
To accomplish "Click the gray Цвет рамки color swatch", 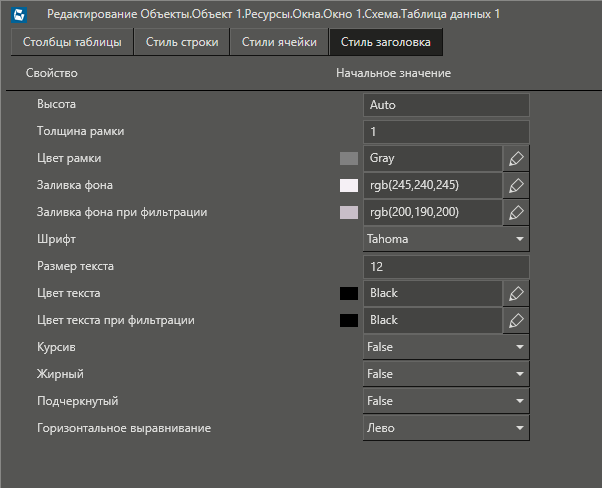I will tap(349, 158).
